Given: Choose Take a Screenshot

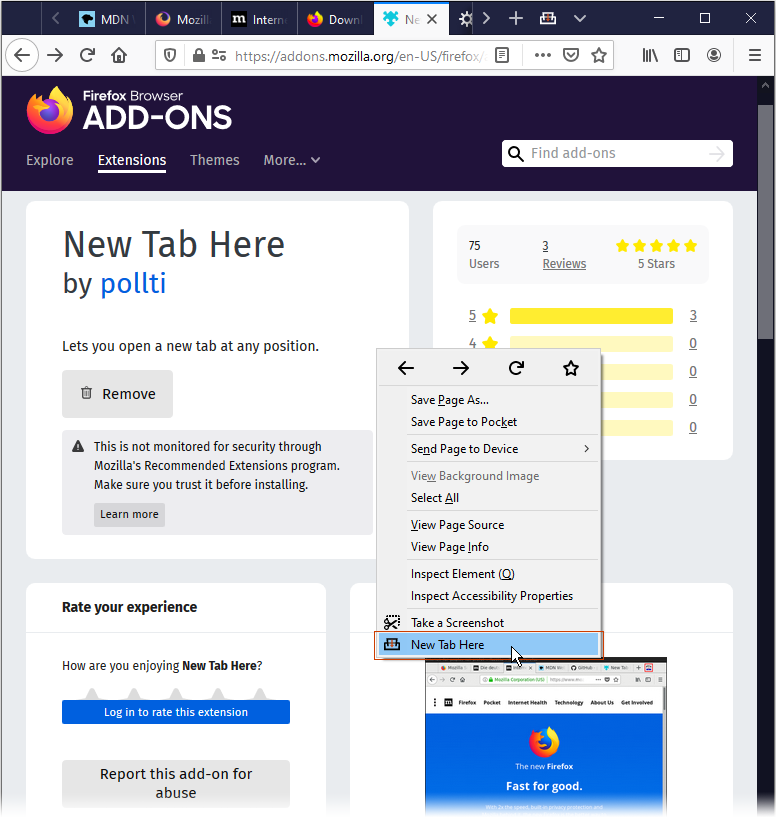Looking at the screenshot, I should pos(488,623).
